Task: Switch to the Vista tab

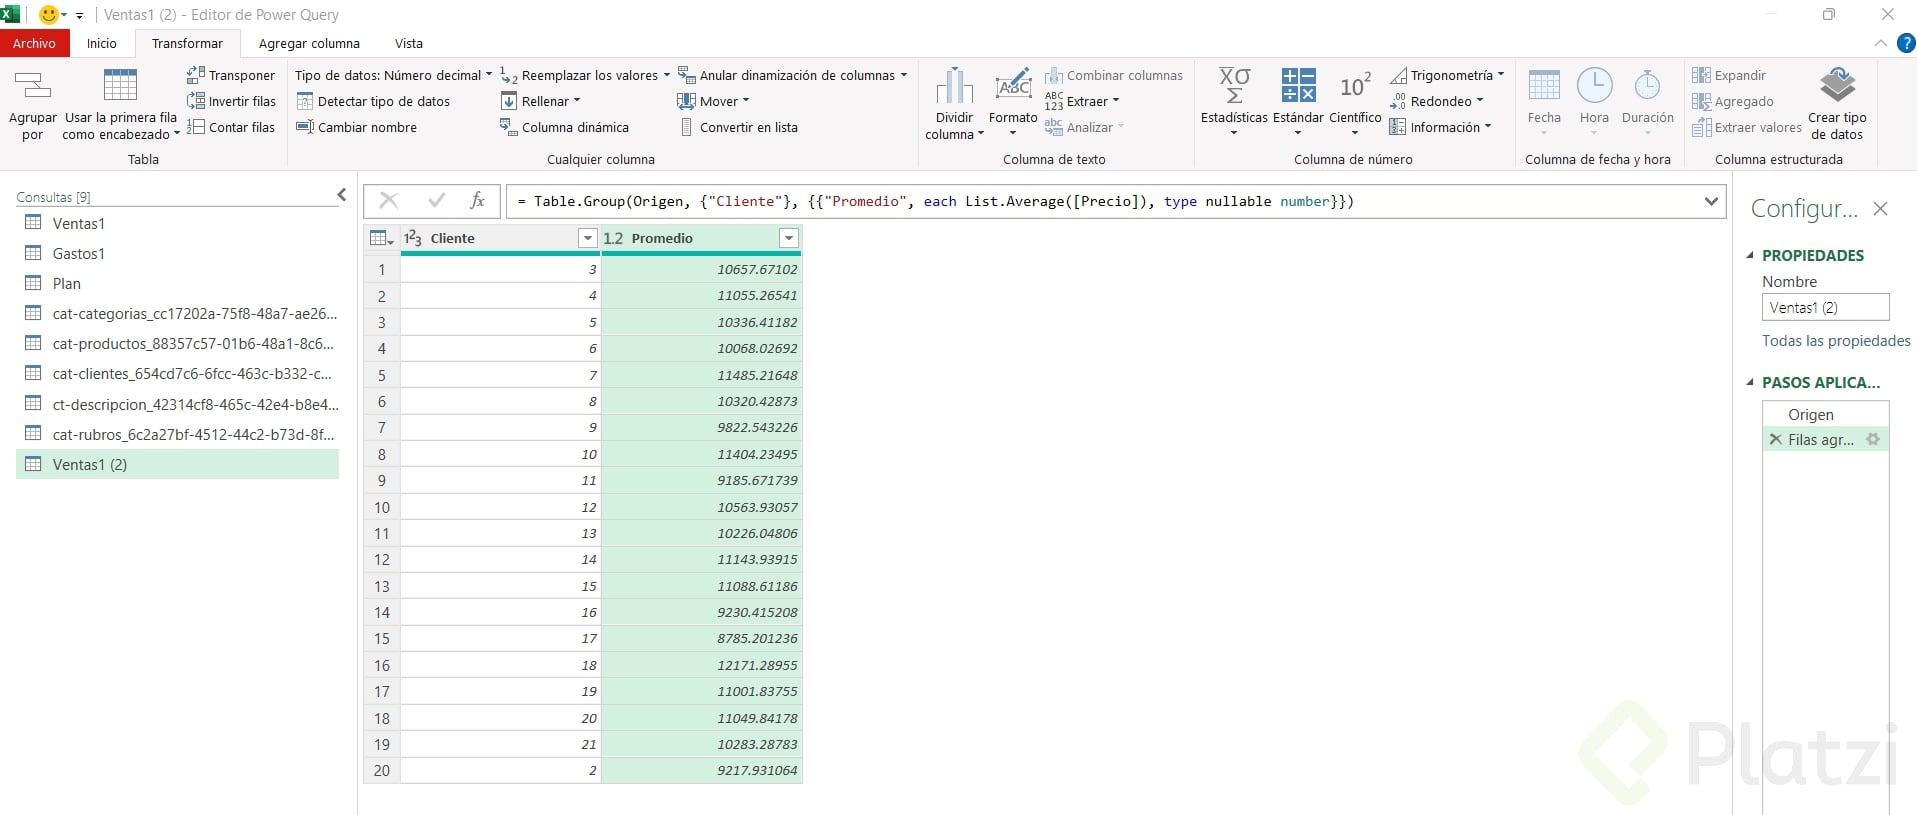Action: click(x=409, y=43)
